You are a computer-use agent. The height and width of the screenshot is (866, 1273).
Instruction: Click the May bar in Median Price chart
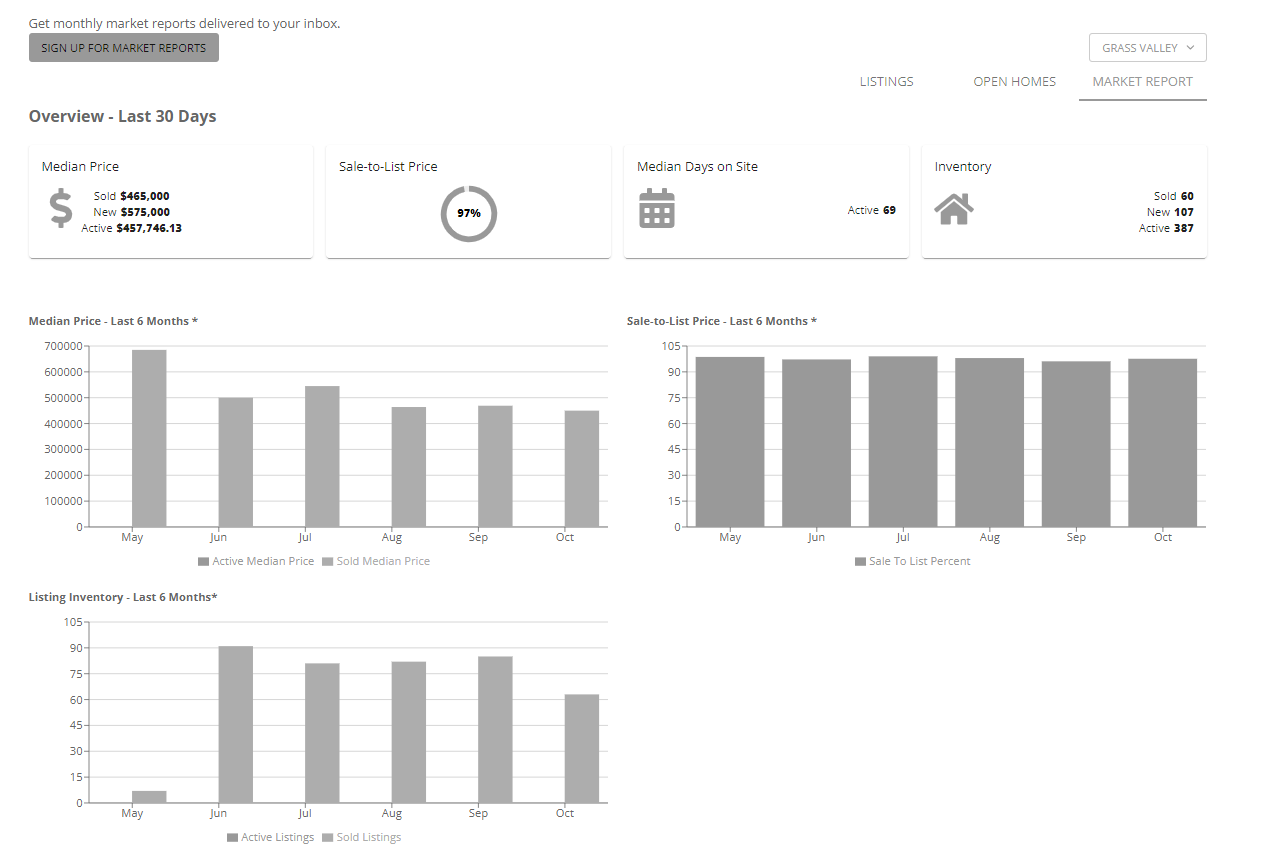(149, 438)
